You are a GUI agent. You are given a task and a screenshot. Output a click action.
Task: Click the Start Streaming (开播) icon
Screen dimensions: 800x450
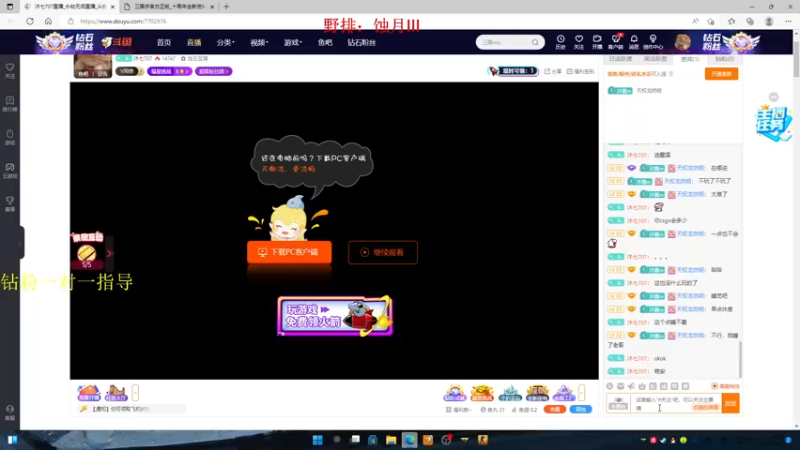pyautogui.click(x=597, y=42)
